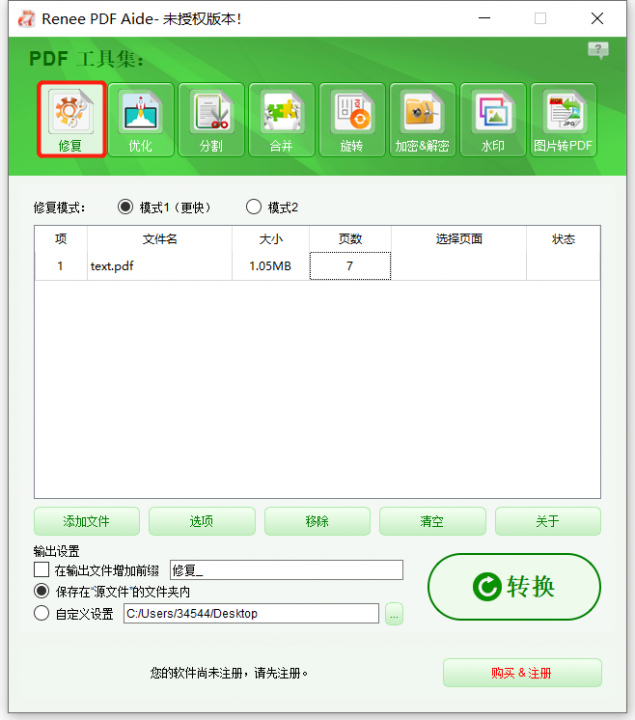Click the 项 column header
This screenshot has width=635, height=720.
tap(61, 239)
